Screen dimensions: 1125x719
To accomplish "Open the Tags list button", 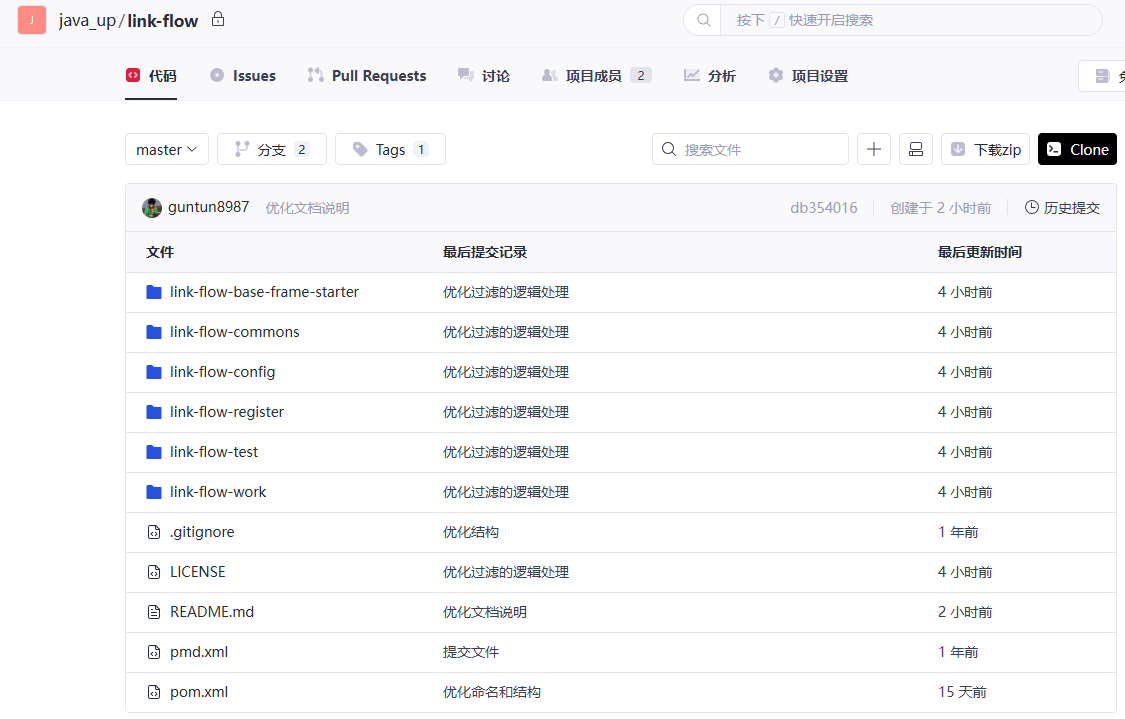I will (x=390, y=149).
